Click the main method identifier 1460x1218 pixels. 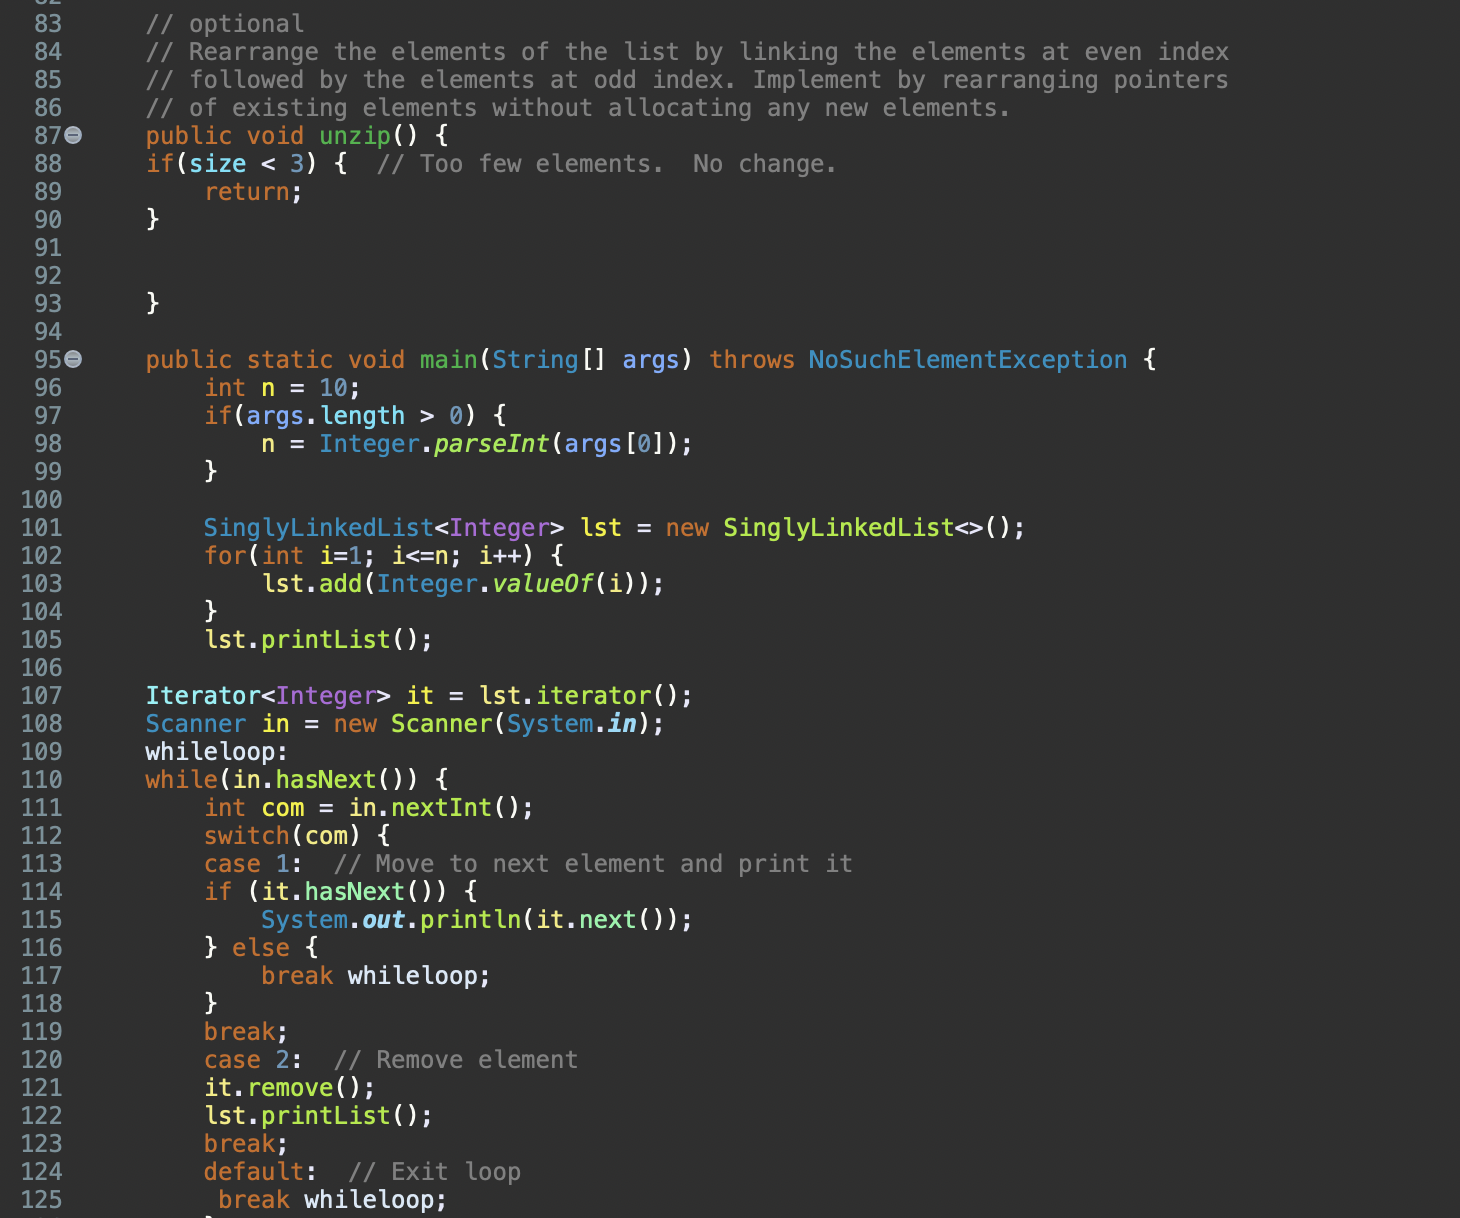click(448, 359)
